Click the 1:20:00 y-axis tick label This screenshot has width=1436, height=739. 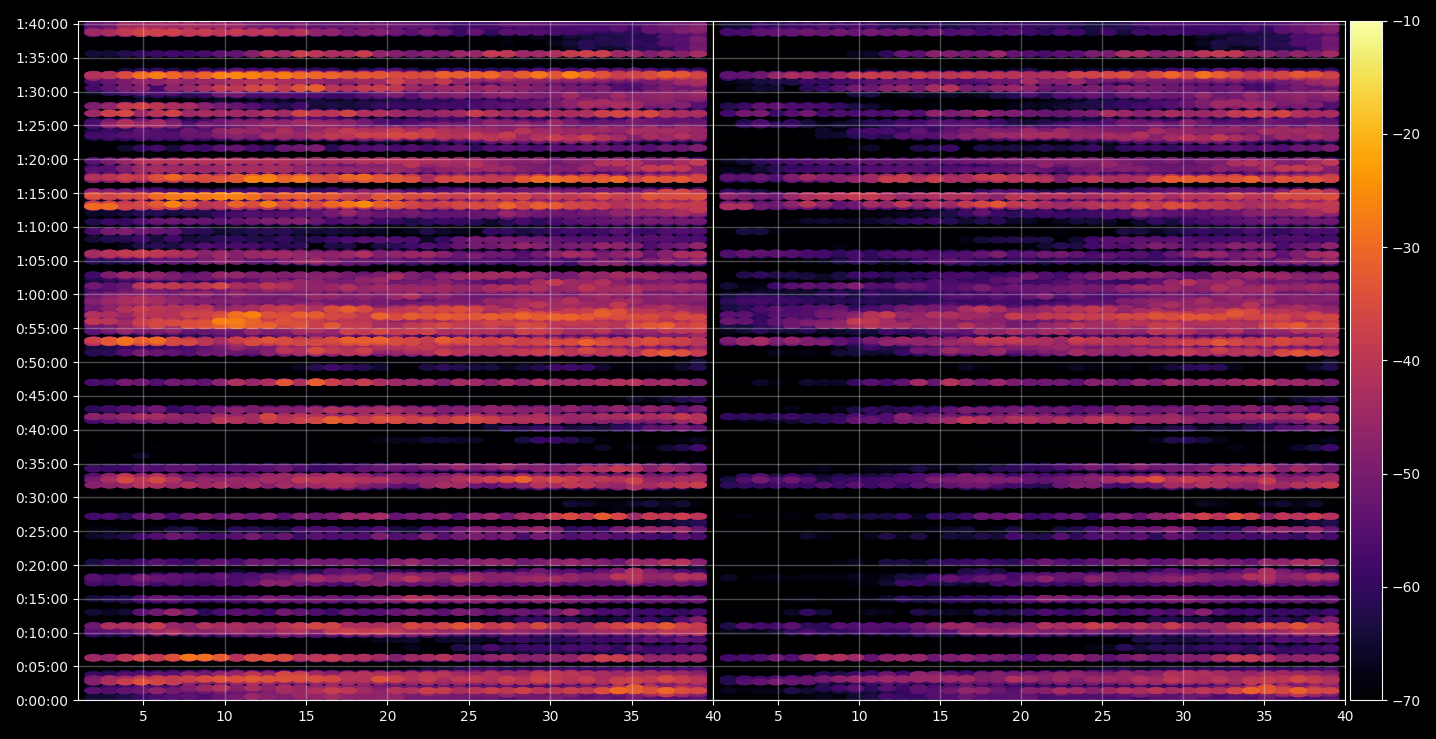click(x=42, y=159)
